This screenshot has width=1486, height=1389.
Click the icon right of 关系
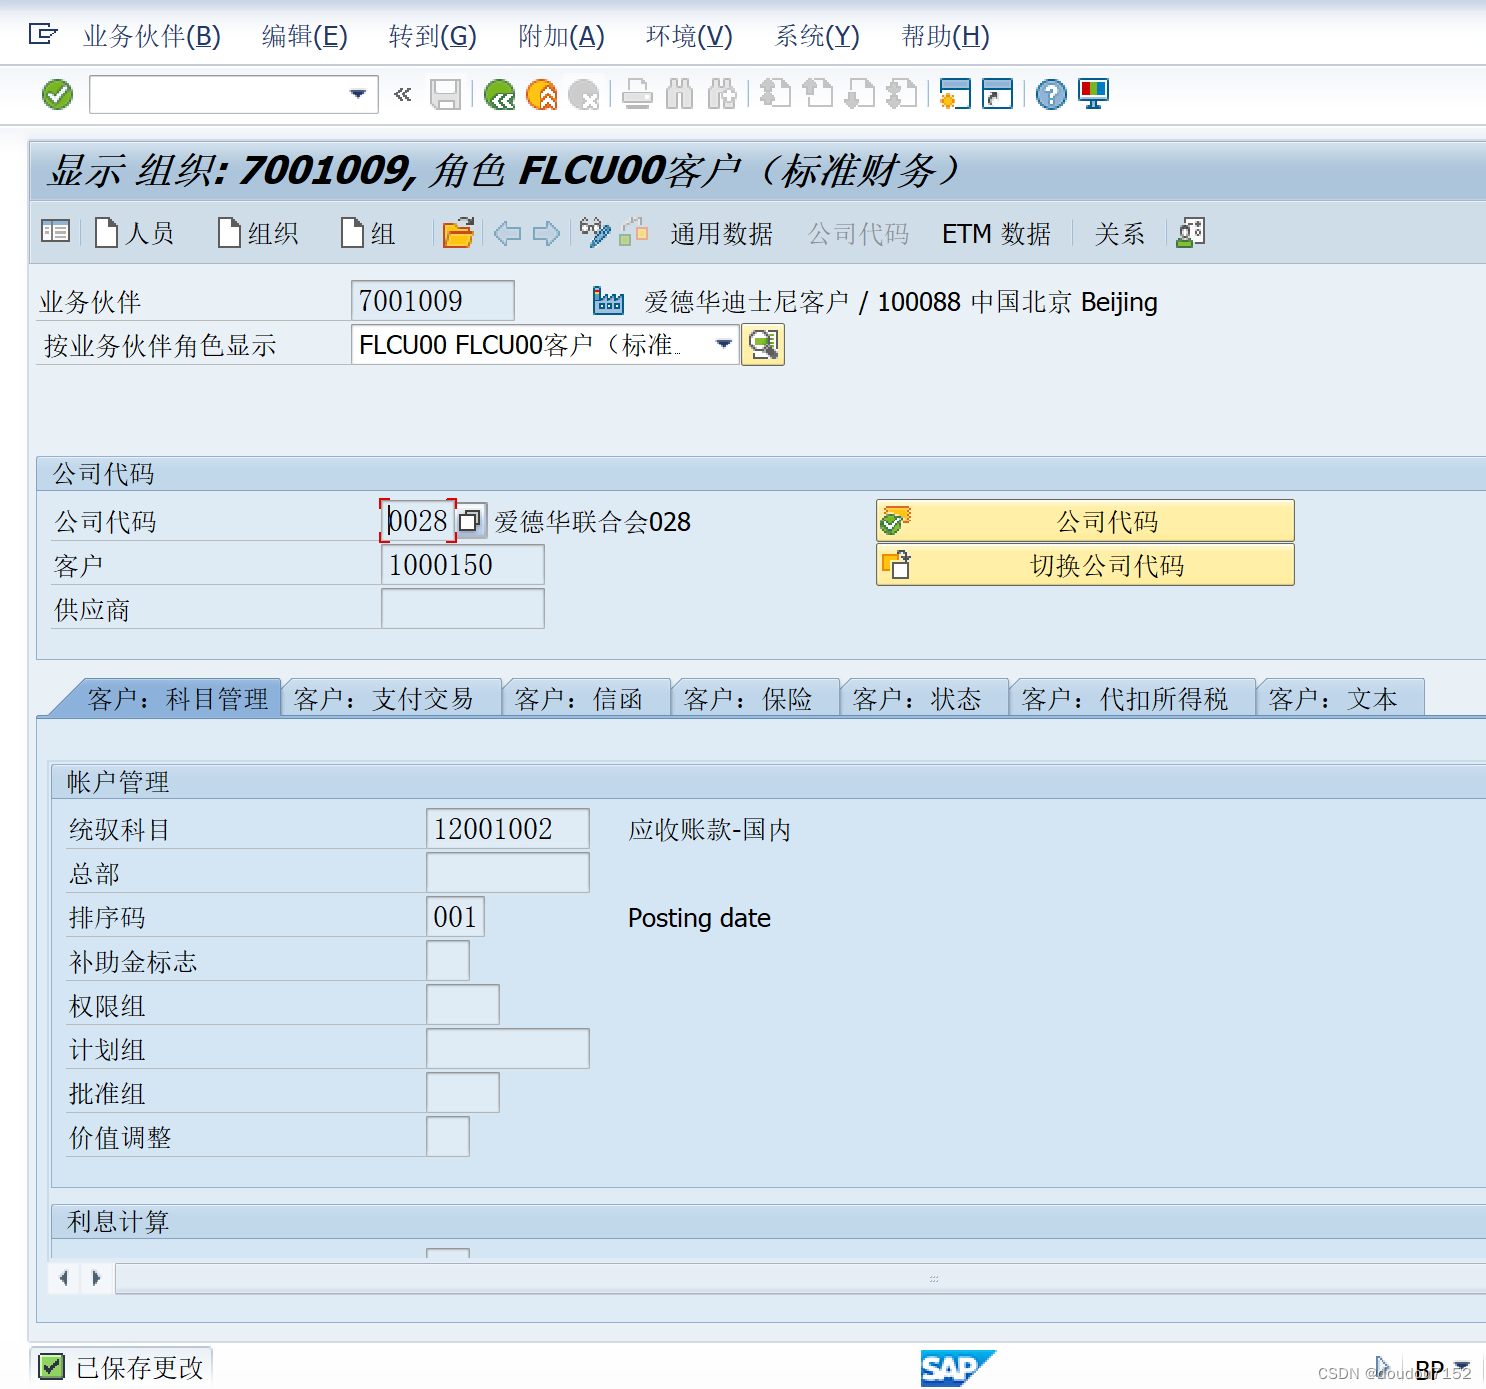click(1191, 233)
